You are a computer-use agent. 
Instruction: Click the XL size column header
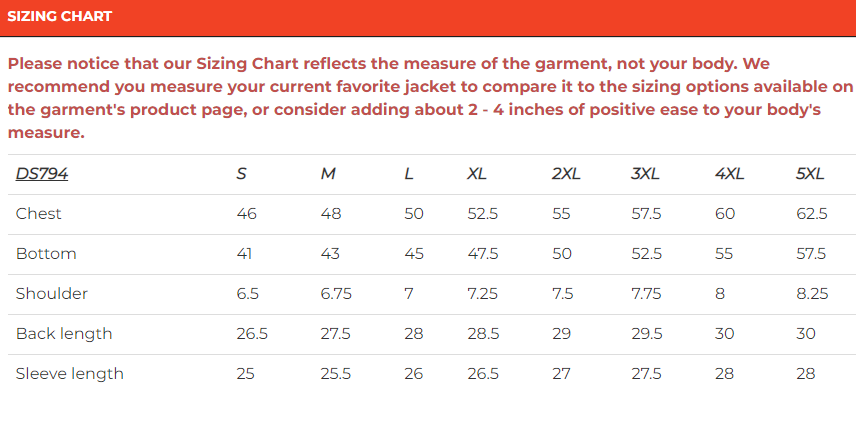point(477,174)
